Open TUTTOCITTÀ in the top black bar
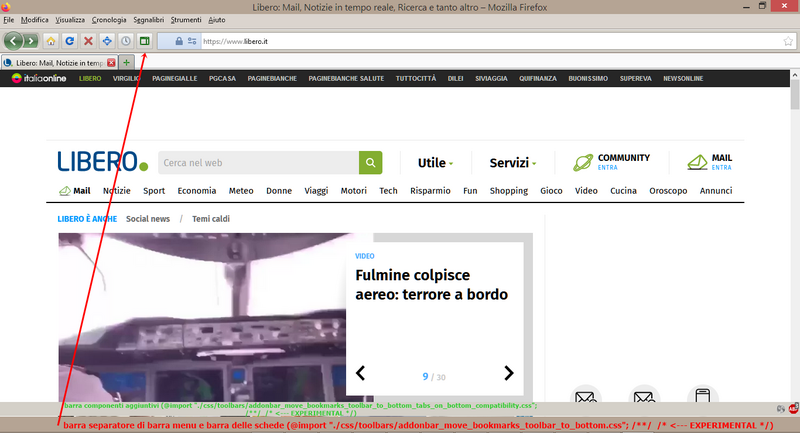Image resolution: width=800 pixels, height=433 pixels. [416, 79]
